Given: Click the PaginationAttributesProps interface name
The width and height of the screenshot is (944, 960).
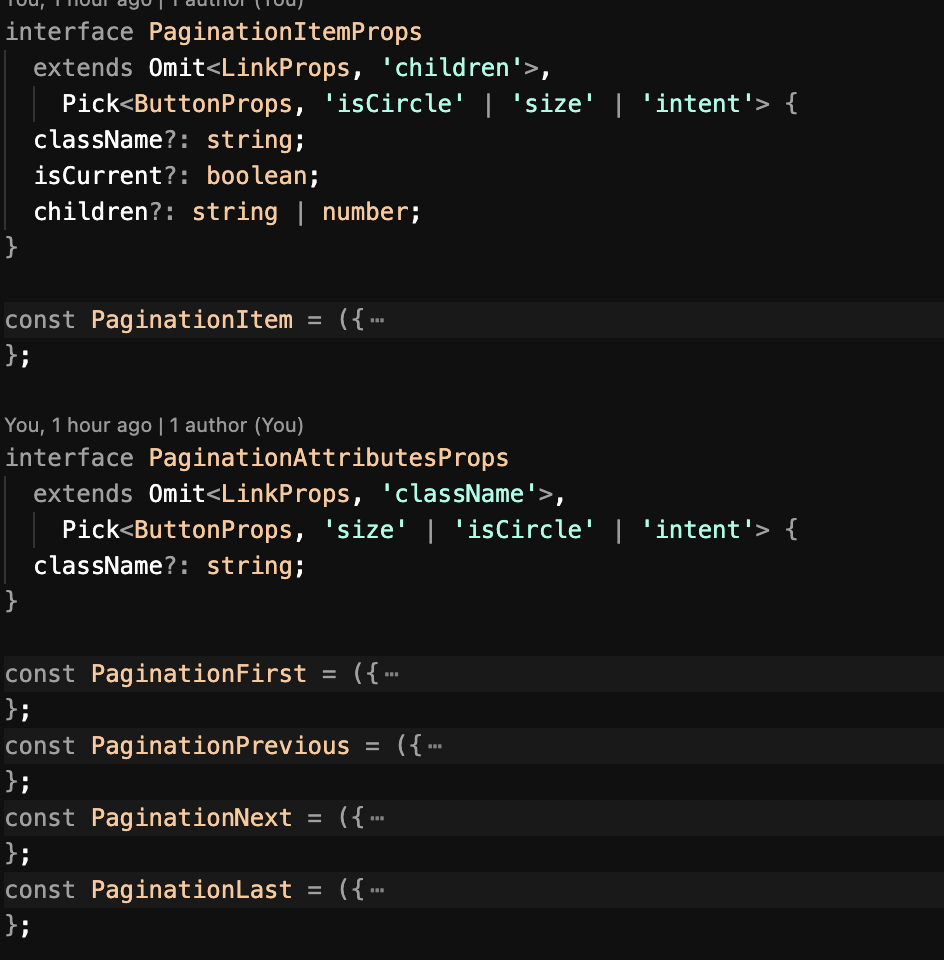Looking at the screenshot, I should point(328,458).
